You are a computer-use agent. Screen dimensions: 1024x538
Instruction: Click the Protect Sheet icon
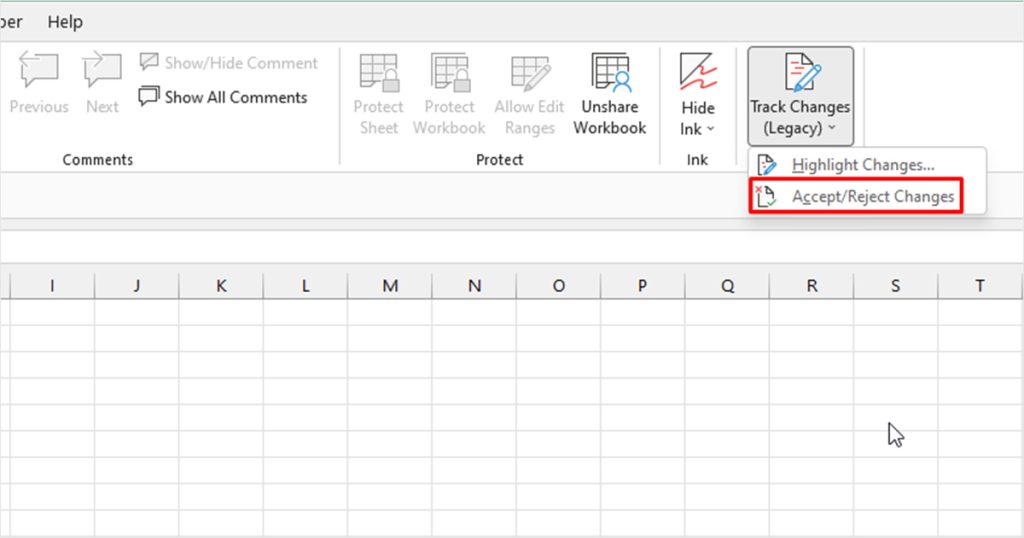(x=378, y=72)
